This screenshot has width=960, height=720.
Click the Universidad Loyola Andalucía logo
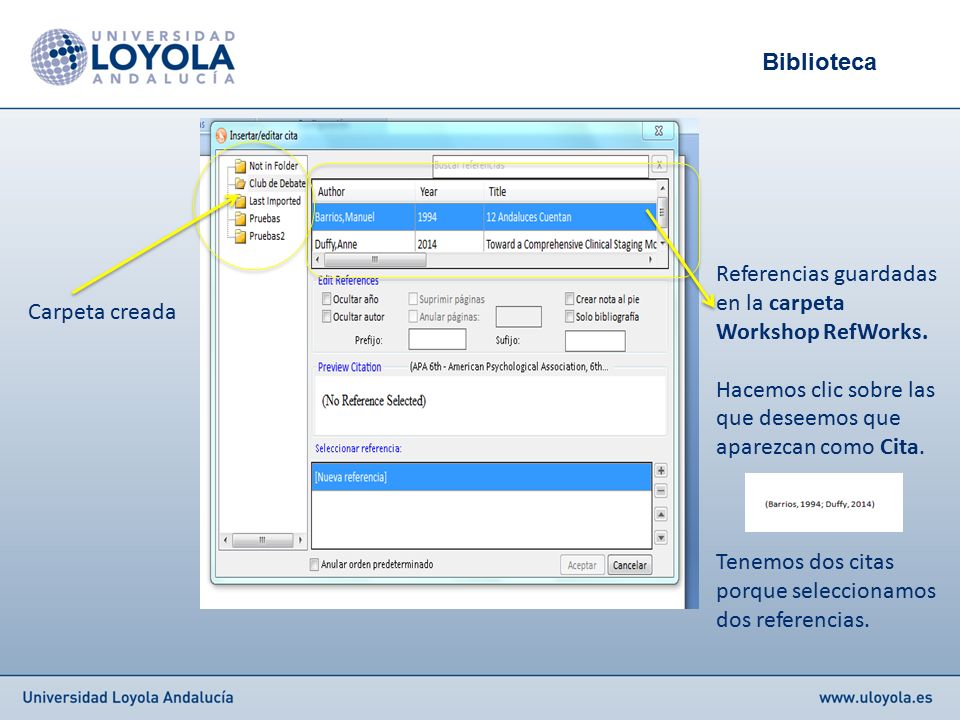tap(133, 57)
